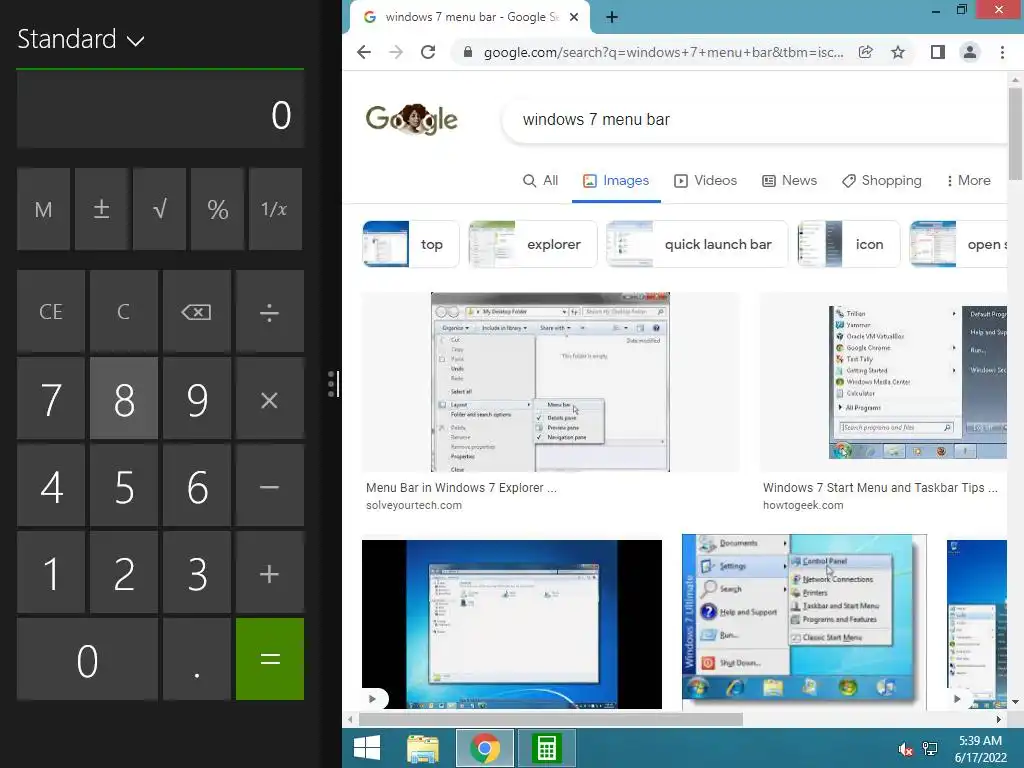
Task: Share this page from the address bar
Action: [x=865, y=52]
